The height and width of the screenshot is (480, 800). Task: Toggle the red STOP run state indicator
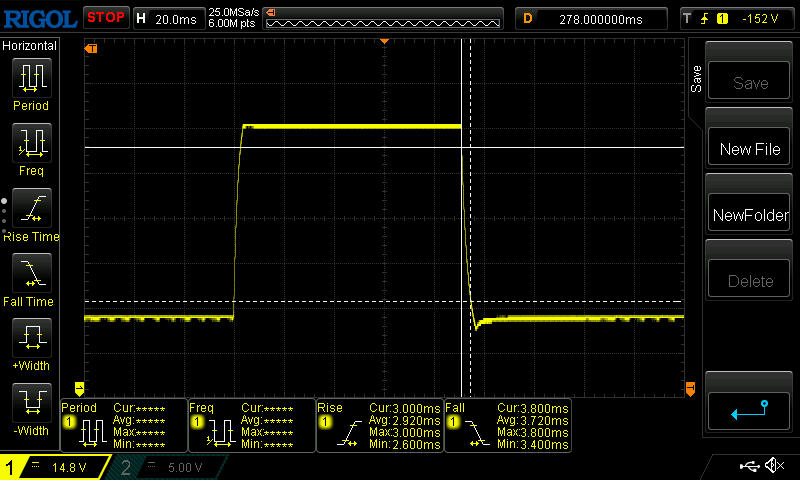point(105,17)
